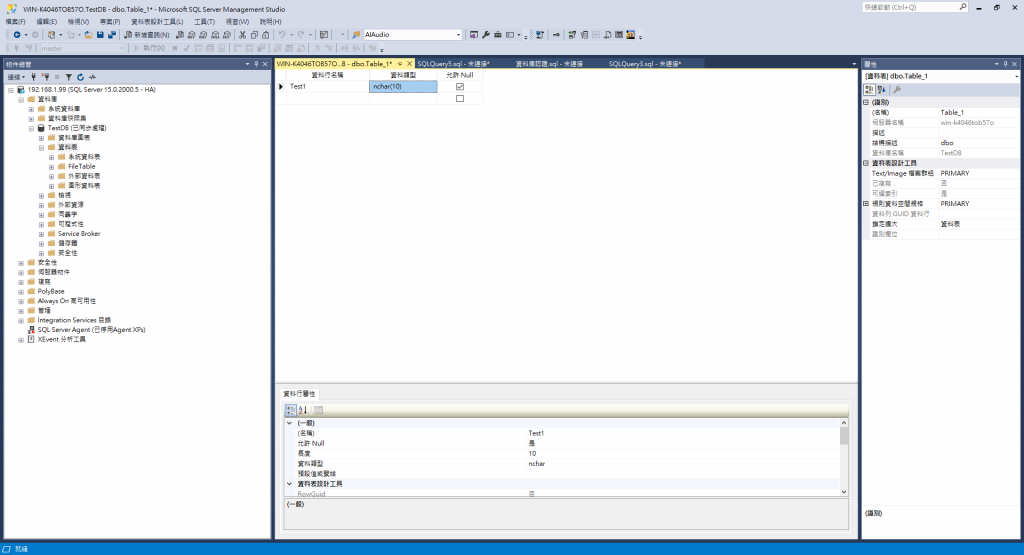
Task: Select the 資料行屬性 column properties tab
Action: click(x=299, y=394)
